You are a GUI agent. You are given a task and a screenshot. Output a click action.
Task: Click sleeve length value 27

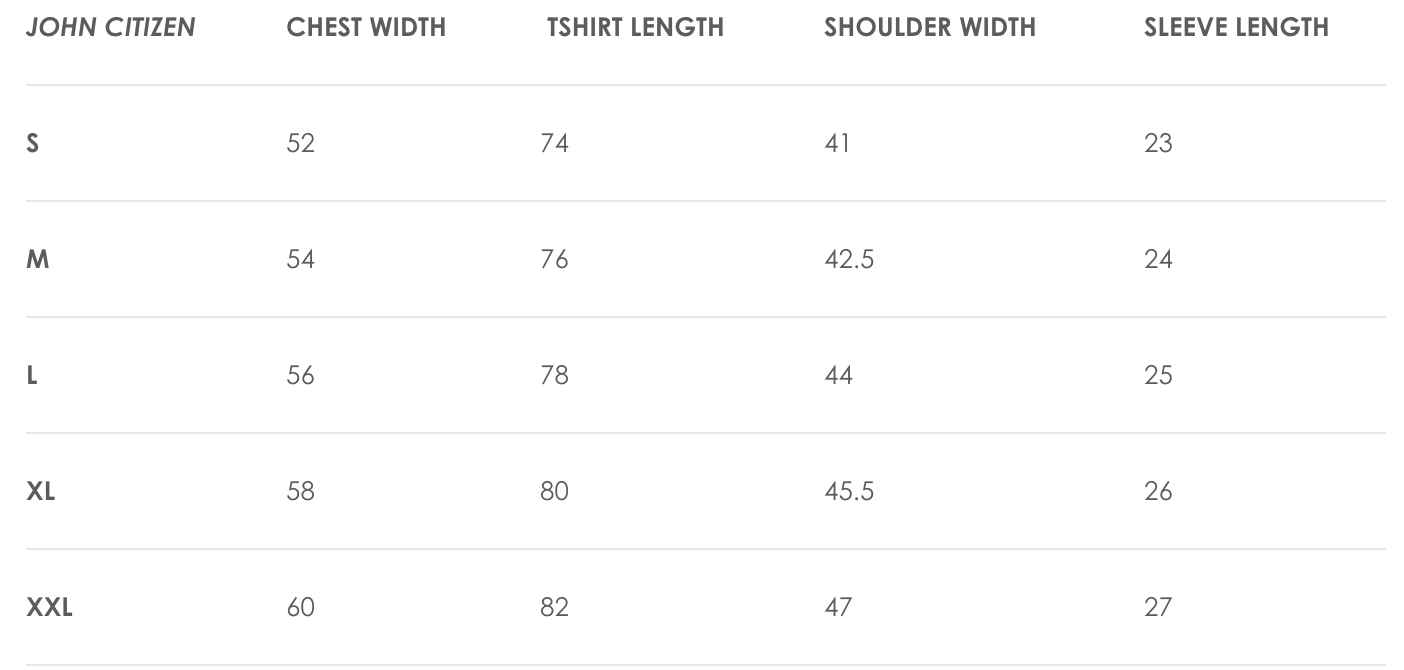click(x=1158, y=607)
